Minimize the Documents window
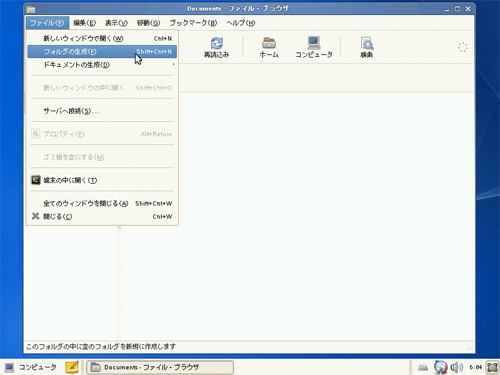The width and height of the screenshot is (500, 375). [447, 9]
